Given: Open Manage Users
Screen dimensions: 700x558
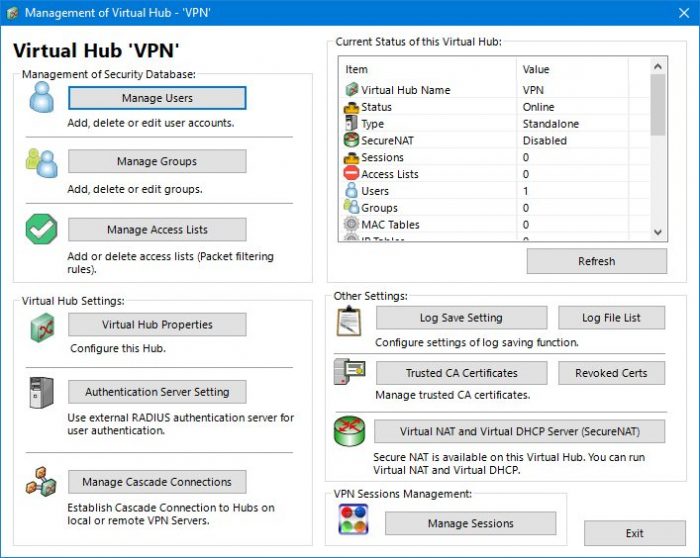Looking at the screenshot, I should [157, 98].
